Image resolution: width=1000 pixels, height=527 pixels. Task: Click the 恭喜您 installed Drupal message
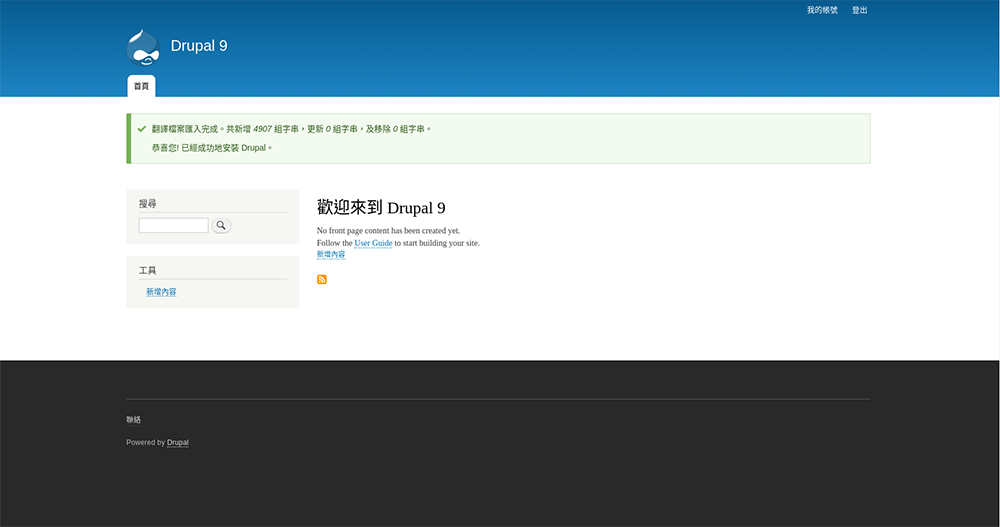[x=212, y=148]
